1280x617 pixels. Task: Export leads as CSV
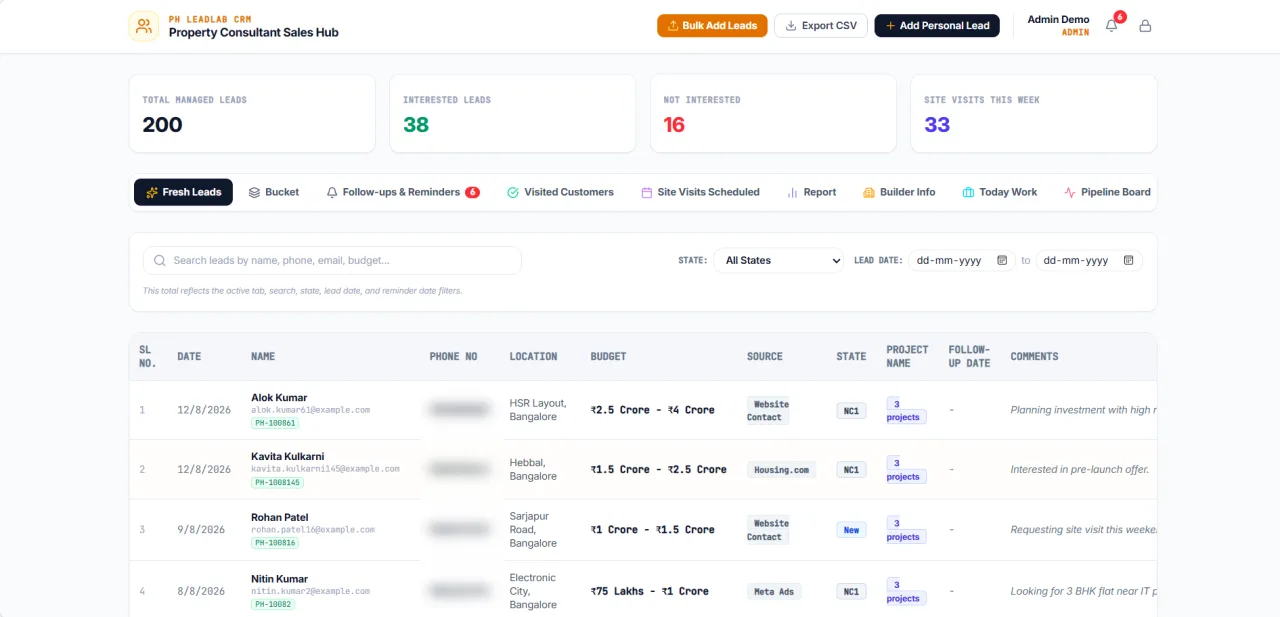coord(821,26)
